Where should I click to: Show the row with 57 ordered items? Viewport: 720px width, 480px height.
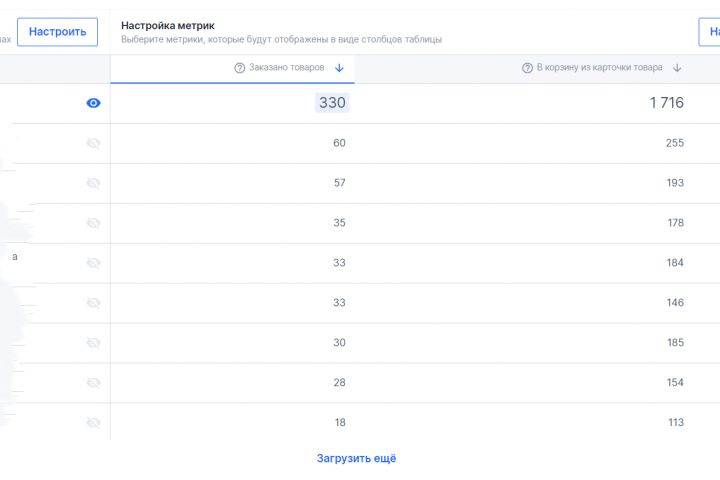tap(94, 183)
